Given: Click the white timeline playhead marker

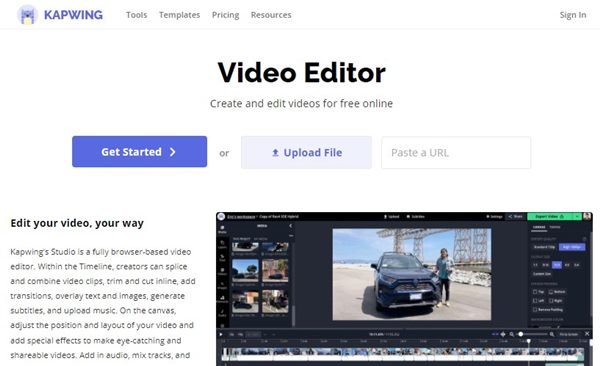Looking at the screenshot, I should (529, 341).
